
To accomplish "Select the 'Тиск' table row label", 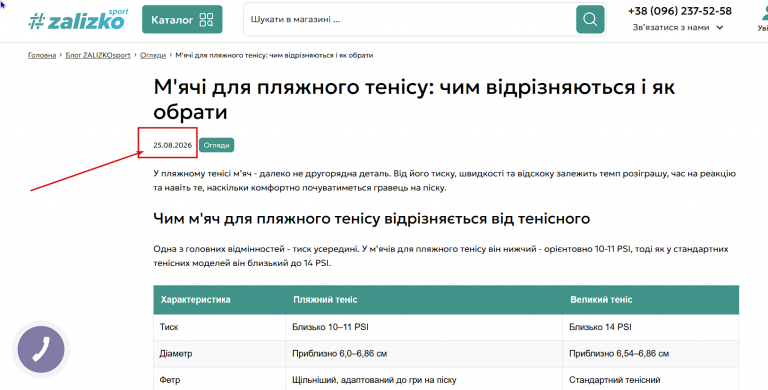I will coord(169,327).
